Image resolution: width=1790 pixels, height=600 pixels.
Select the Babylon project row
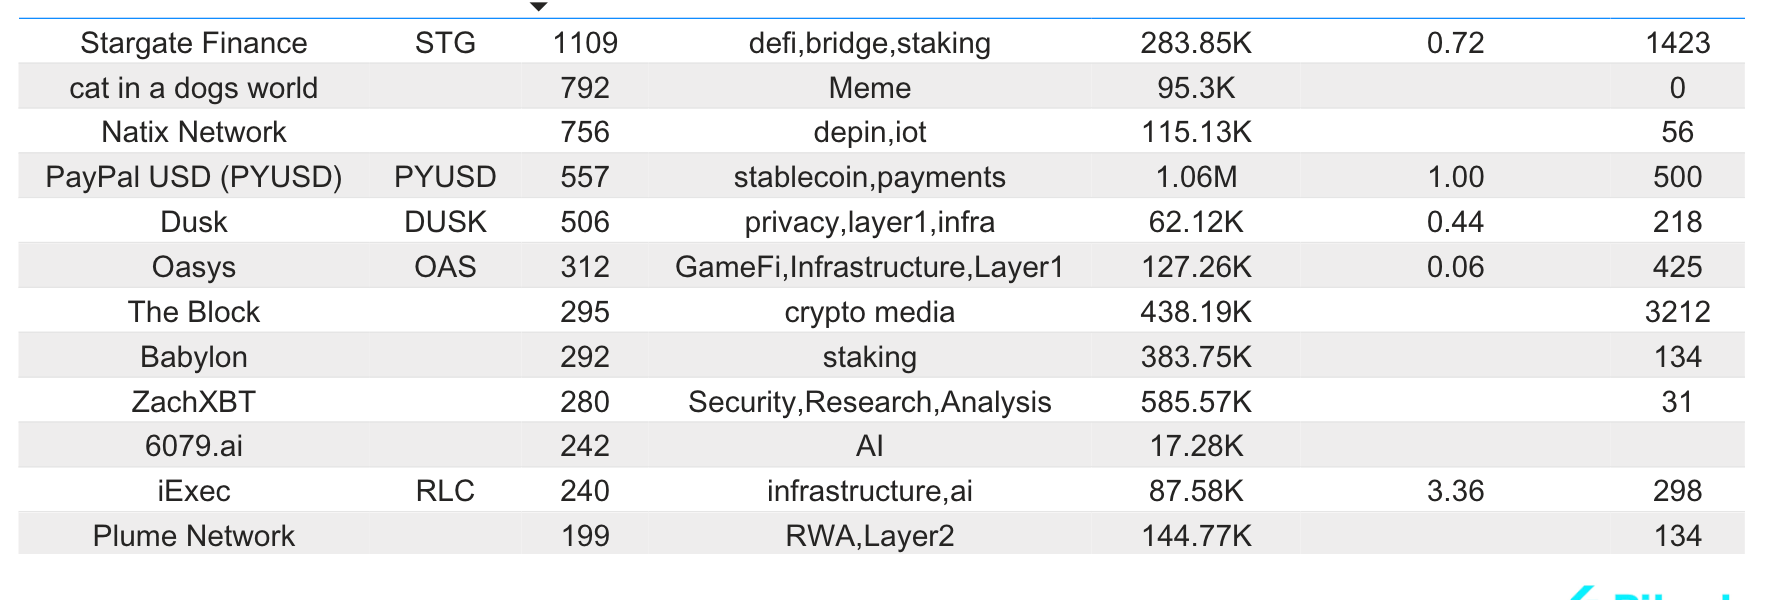[881, 357]
